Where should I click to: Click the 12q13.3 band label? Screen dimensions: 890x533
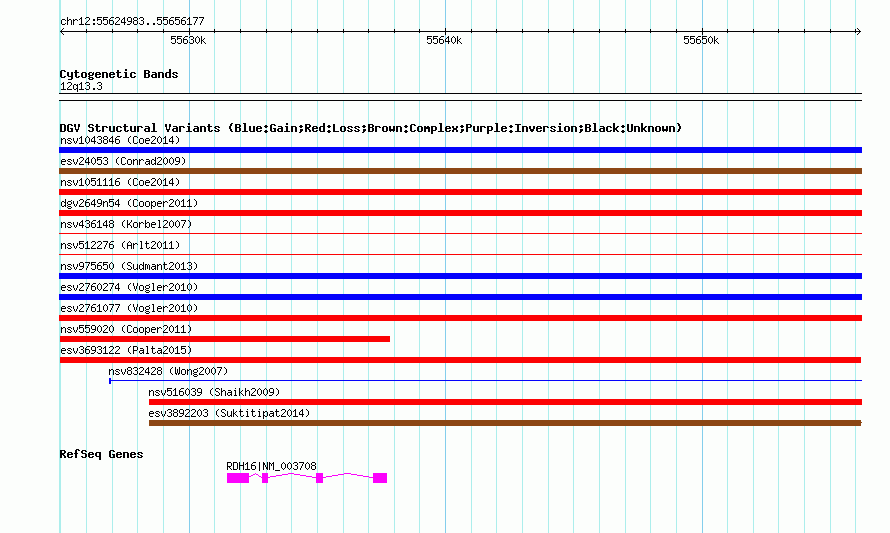pos(81,86)
